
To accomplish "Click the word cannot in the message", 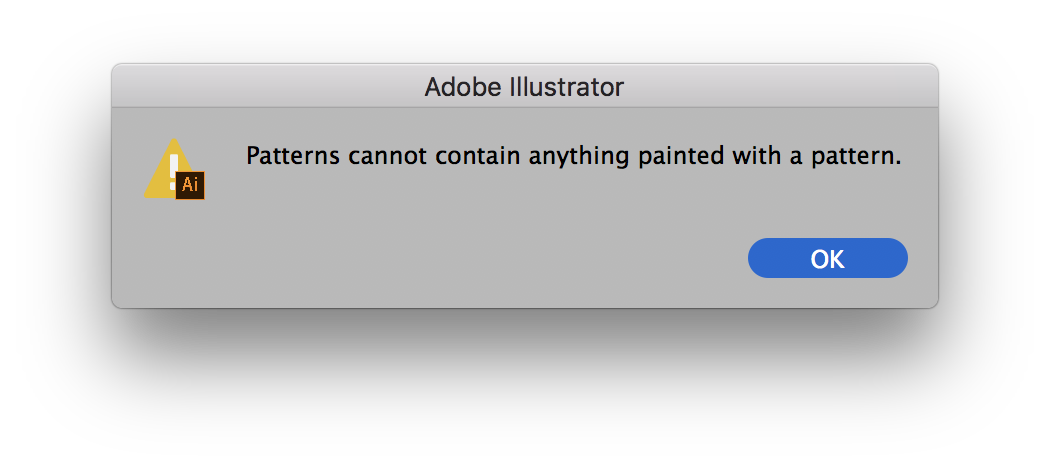I will (x=388, y=156).
